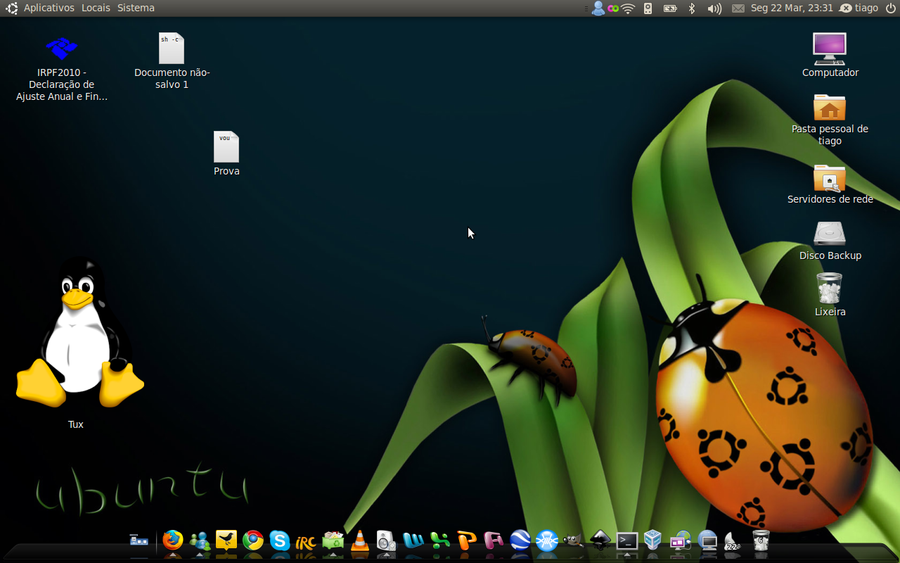Select the Prova file on desktop
Screen dimensions: 900x563
226,153
